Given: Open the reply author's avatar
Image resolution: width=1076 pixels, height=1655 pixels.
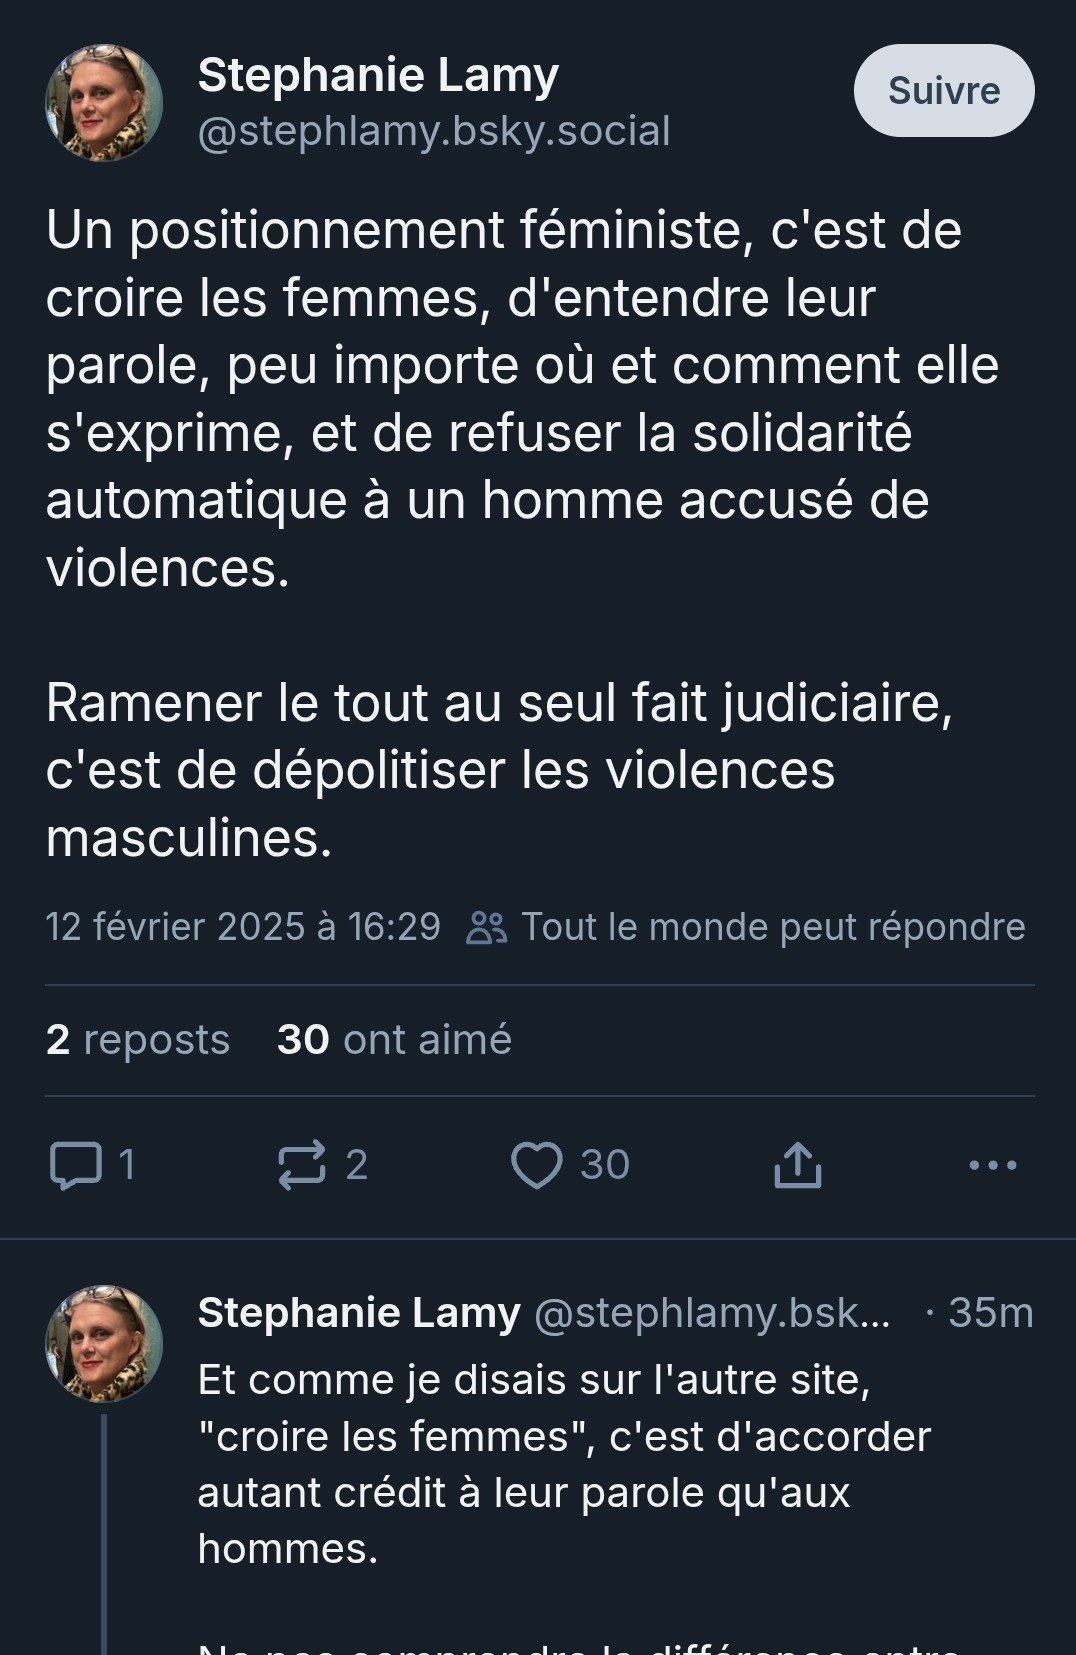Looking at the screenshot, I should (x=104, y=1343).
